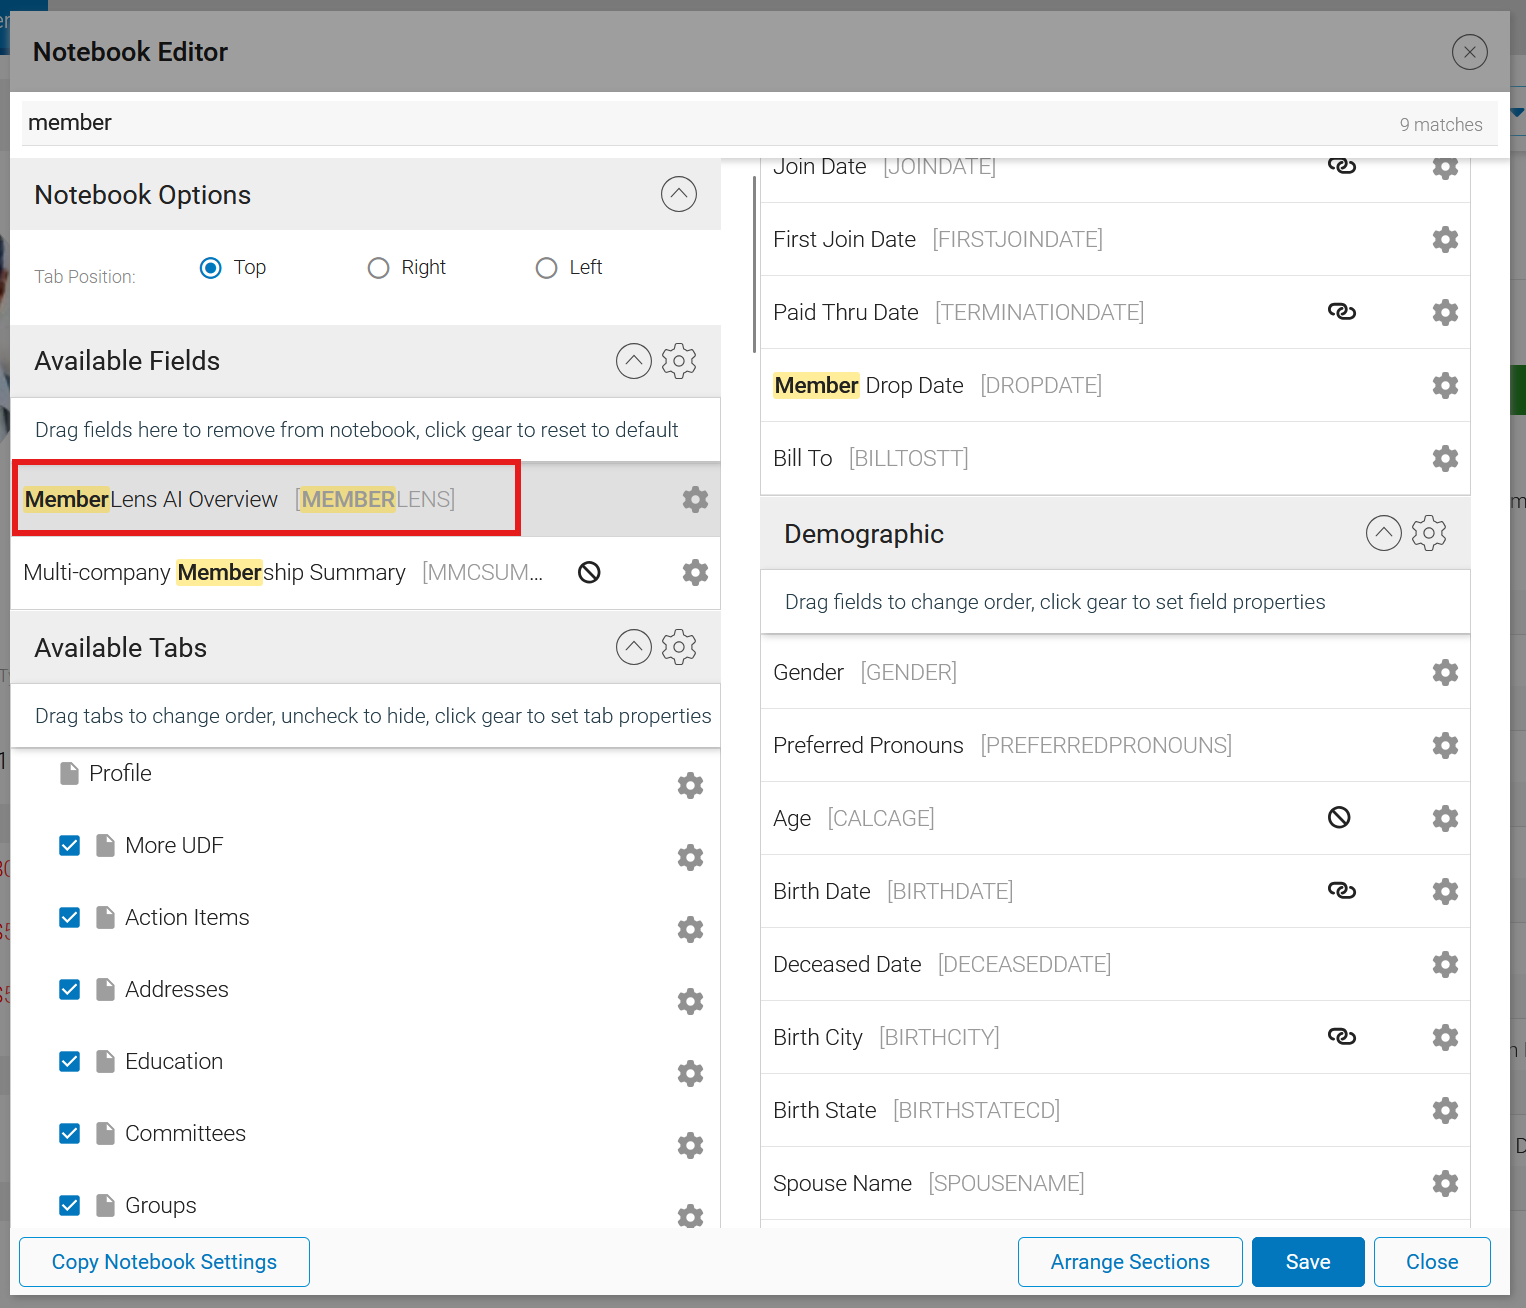The height and width of the screenshot is (1308, 1526).
Task: Collapse the Demographic section
Action: (1384, 533)
